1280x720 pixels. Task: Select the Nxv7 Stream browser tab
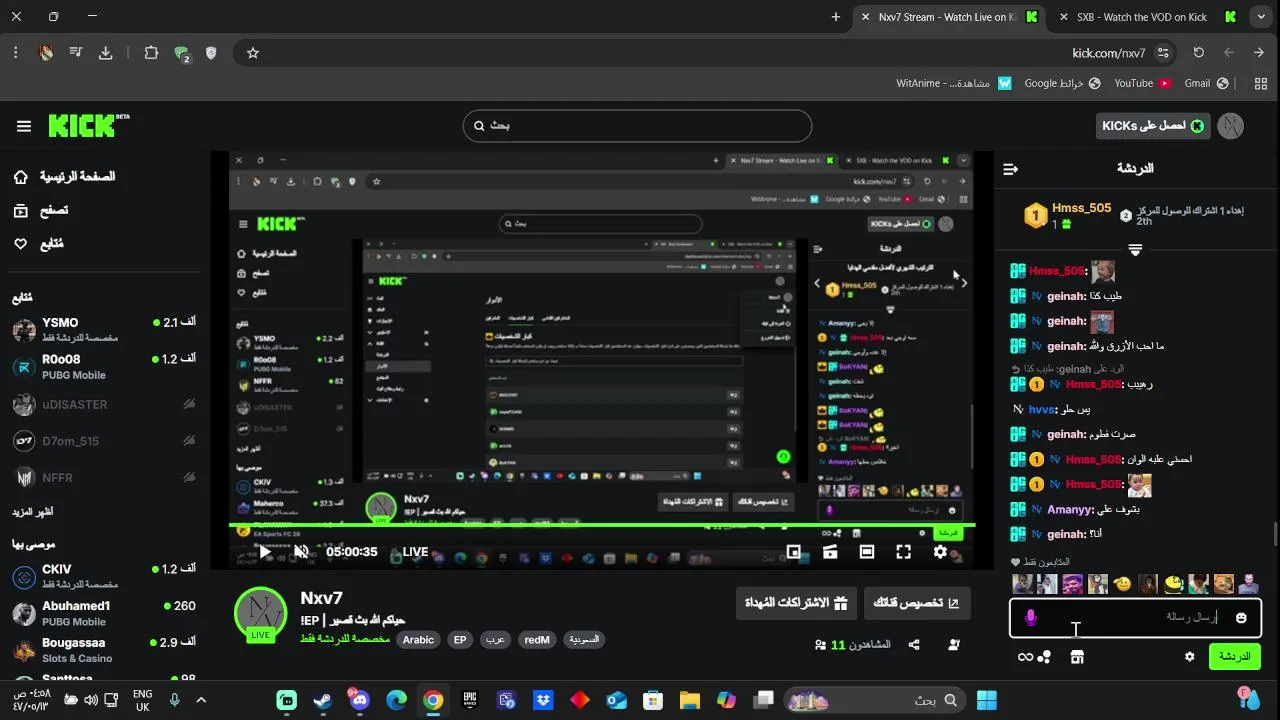tap(948, 17)
